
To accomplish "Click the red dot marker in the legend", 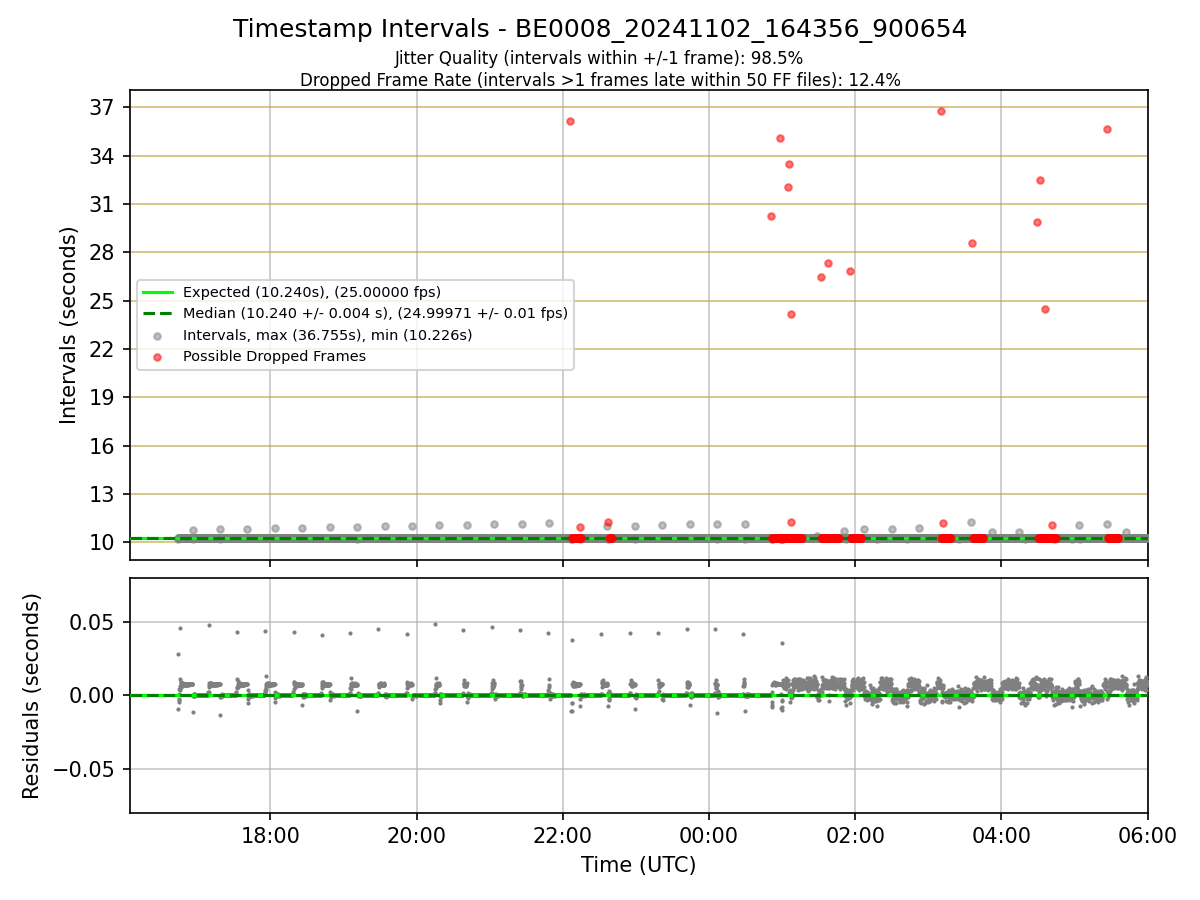I will click(x=158, y=356).
